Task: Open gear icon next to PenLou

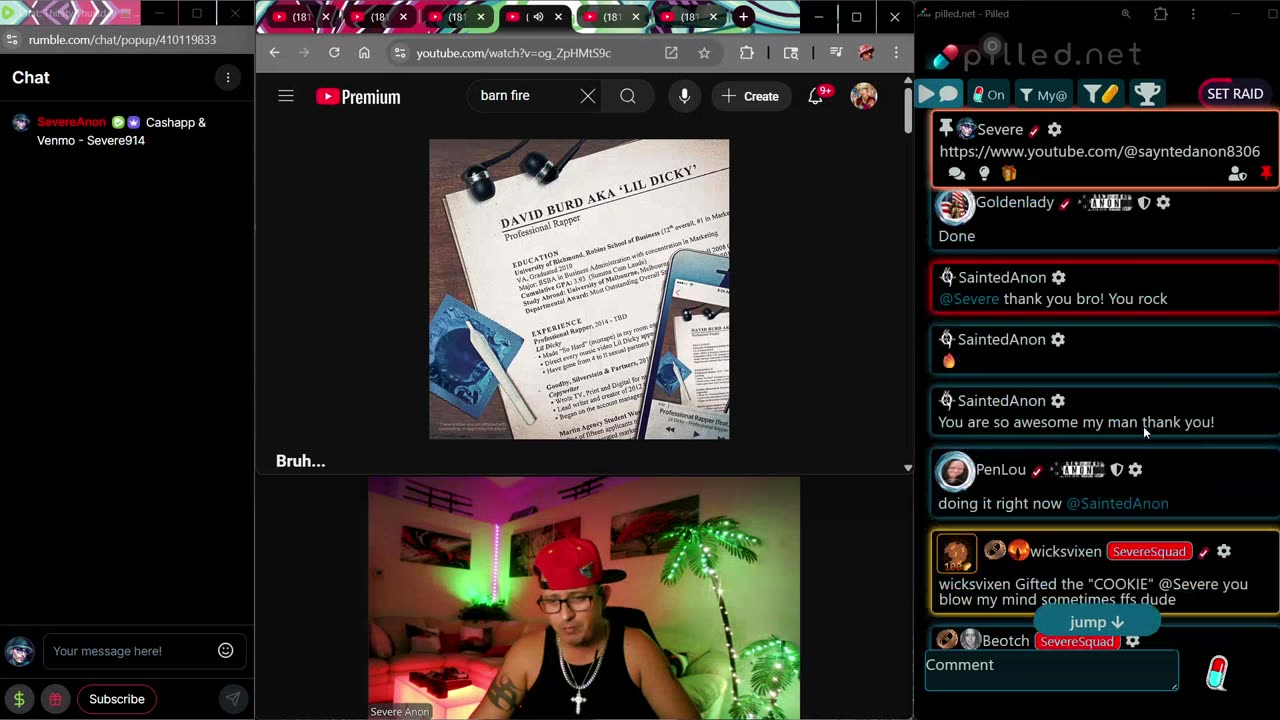Action: click(x=1135, y=469)
